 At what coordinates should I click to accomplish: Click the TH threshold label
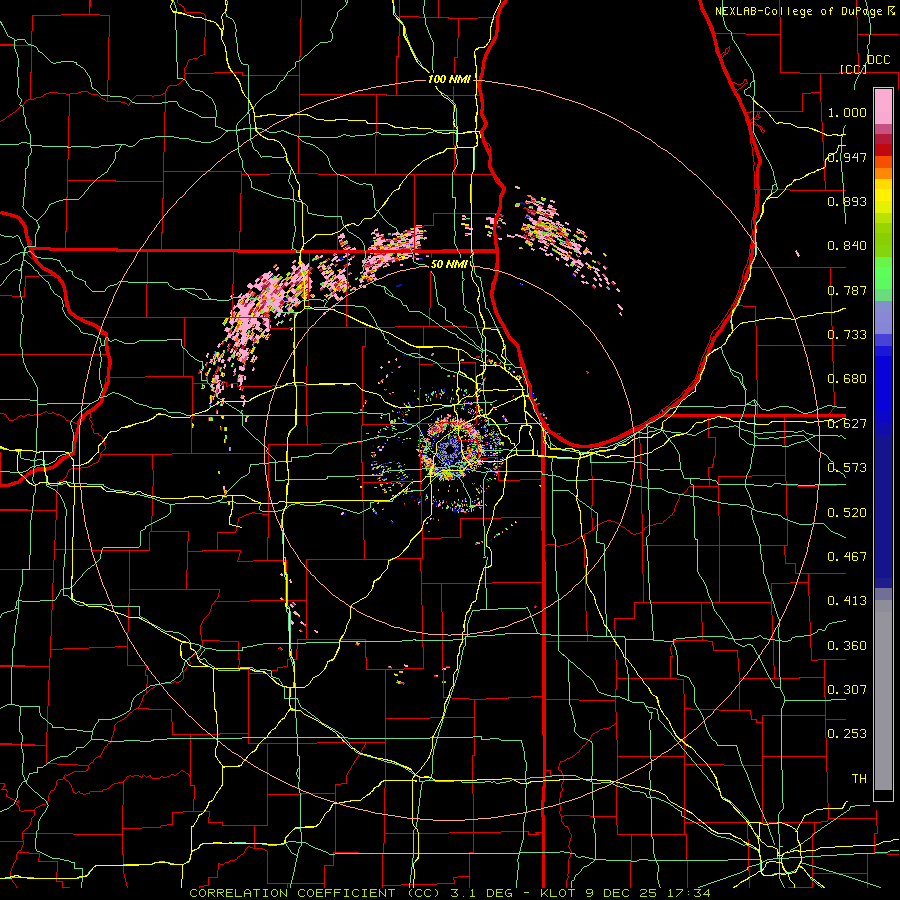(x=859, y=778)
